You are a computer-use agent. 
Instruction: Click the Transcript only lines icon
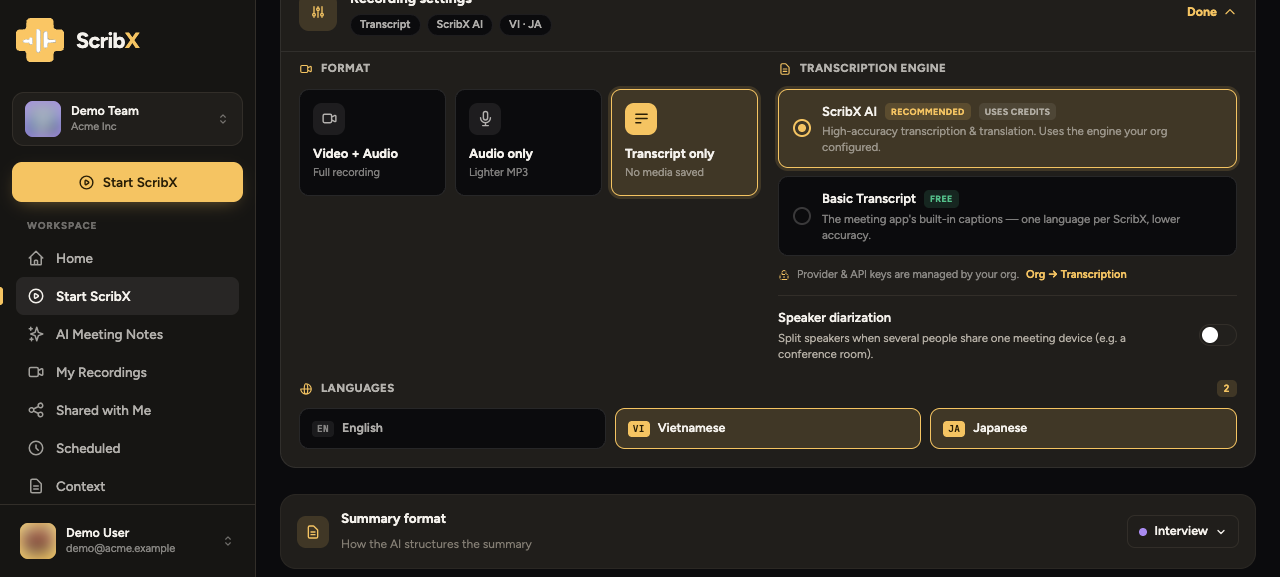(641, 118)
